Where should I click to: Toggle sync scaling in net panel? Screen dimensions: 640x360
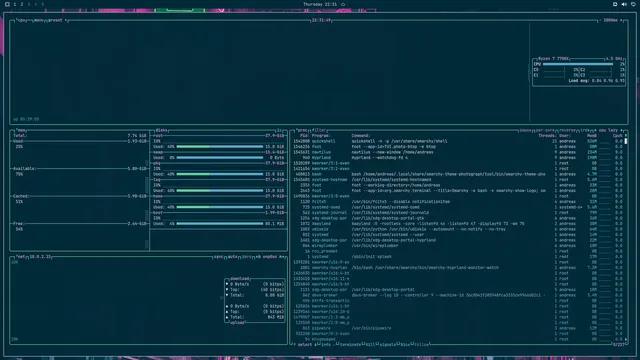tap(218, 257)
